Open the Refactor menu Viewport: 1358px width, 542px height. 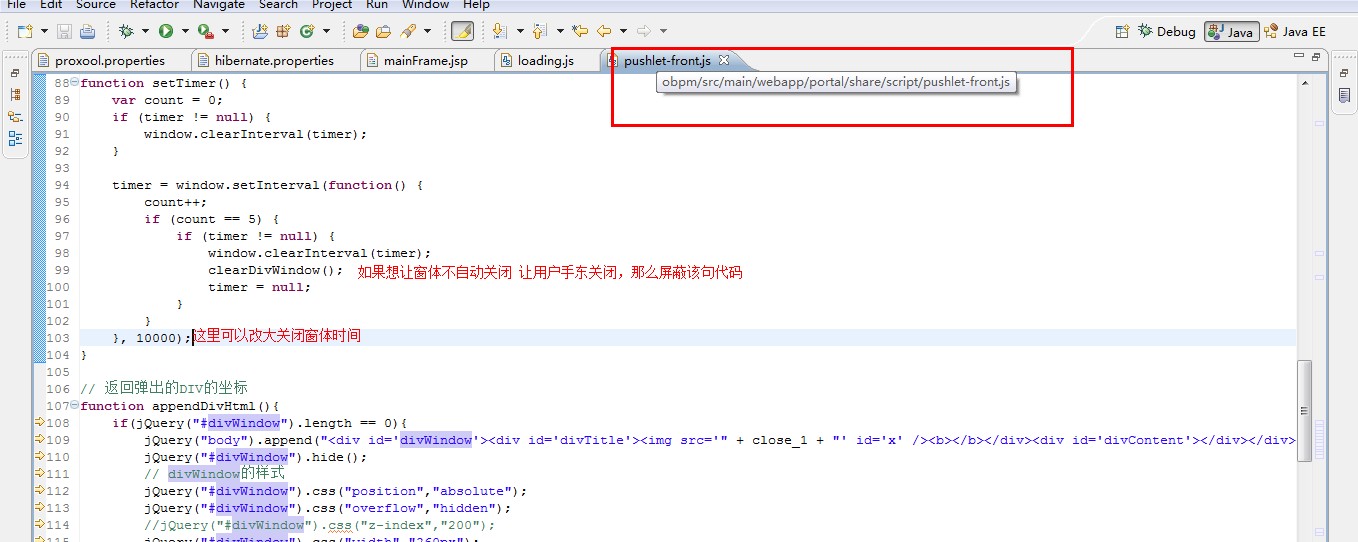pos(155,5)
